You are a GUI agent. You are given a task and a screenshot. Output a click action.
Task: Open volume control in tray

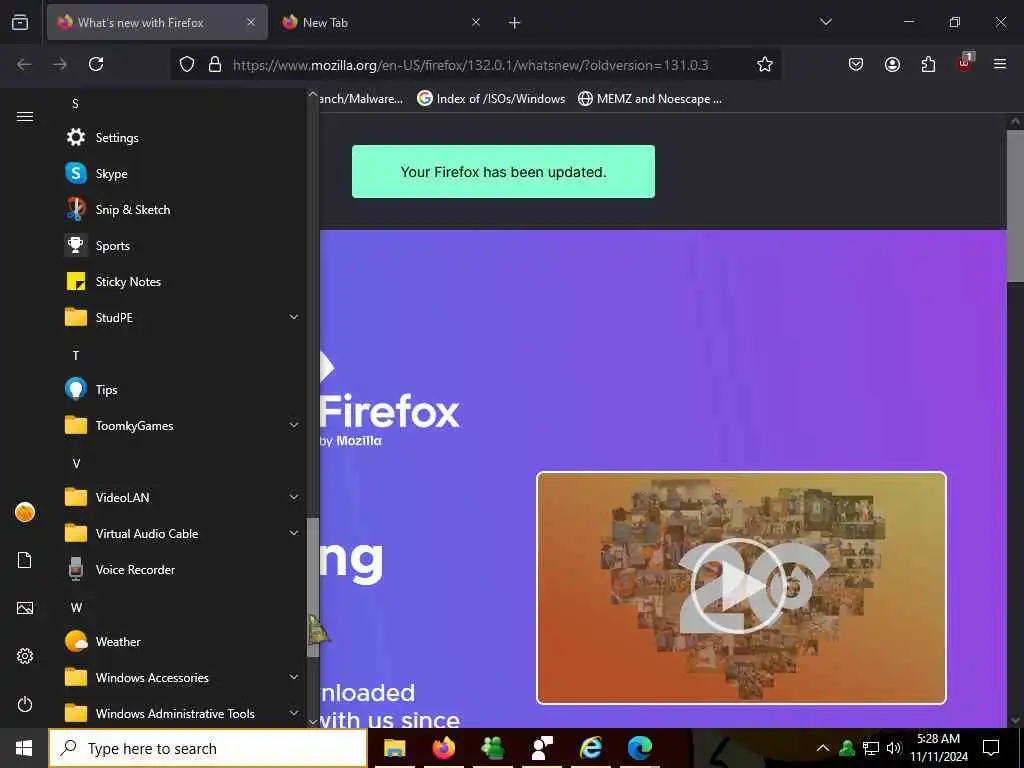[894, 748]
